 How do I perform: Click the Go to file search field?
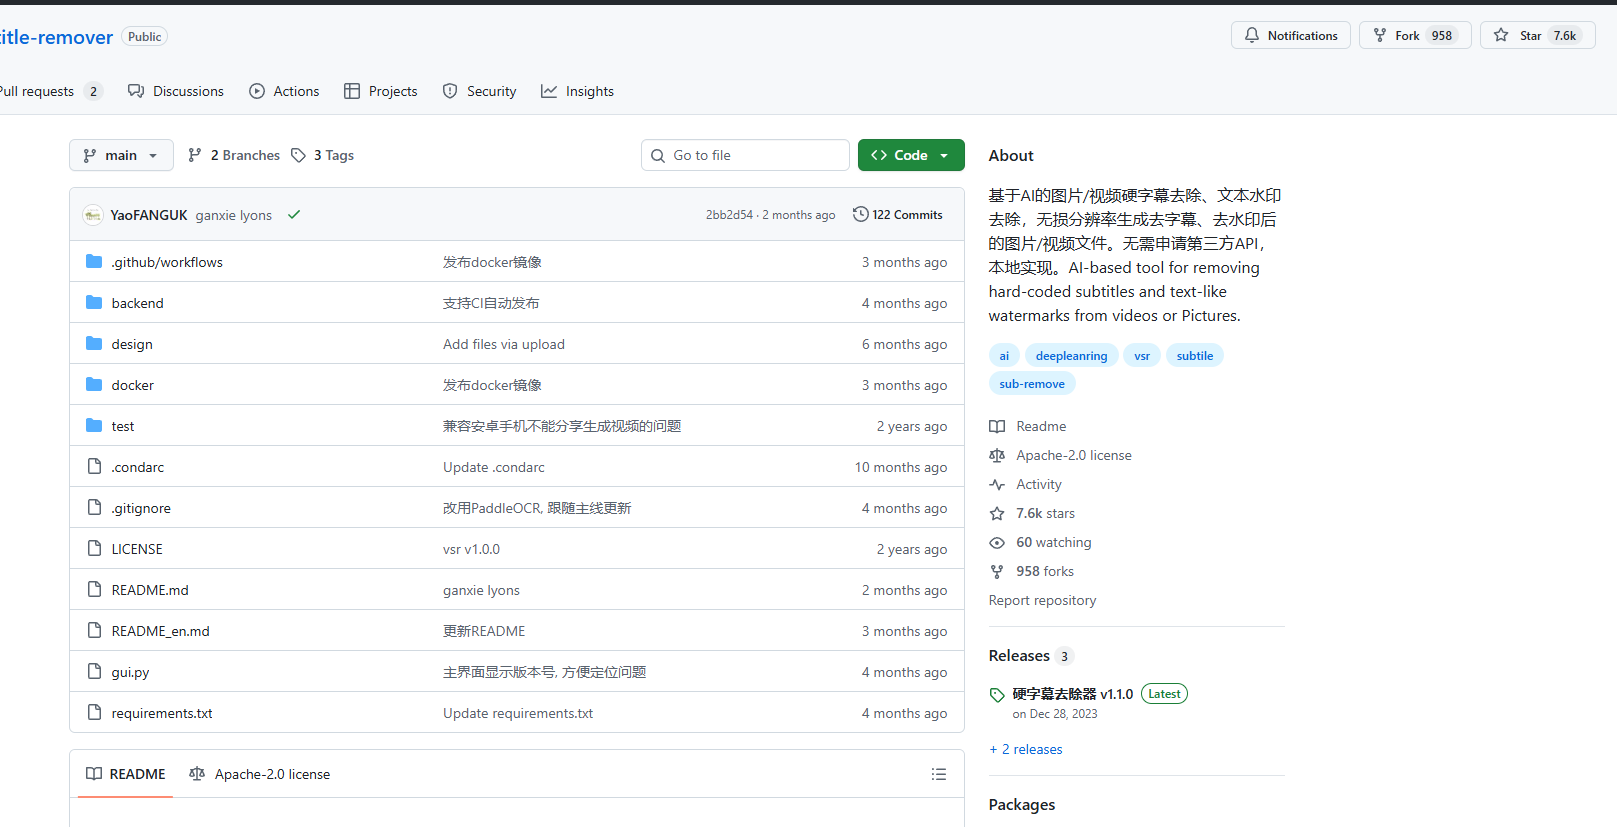click(x=745, y=155)
